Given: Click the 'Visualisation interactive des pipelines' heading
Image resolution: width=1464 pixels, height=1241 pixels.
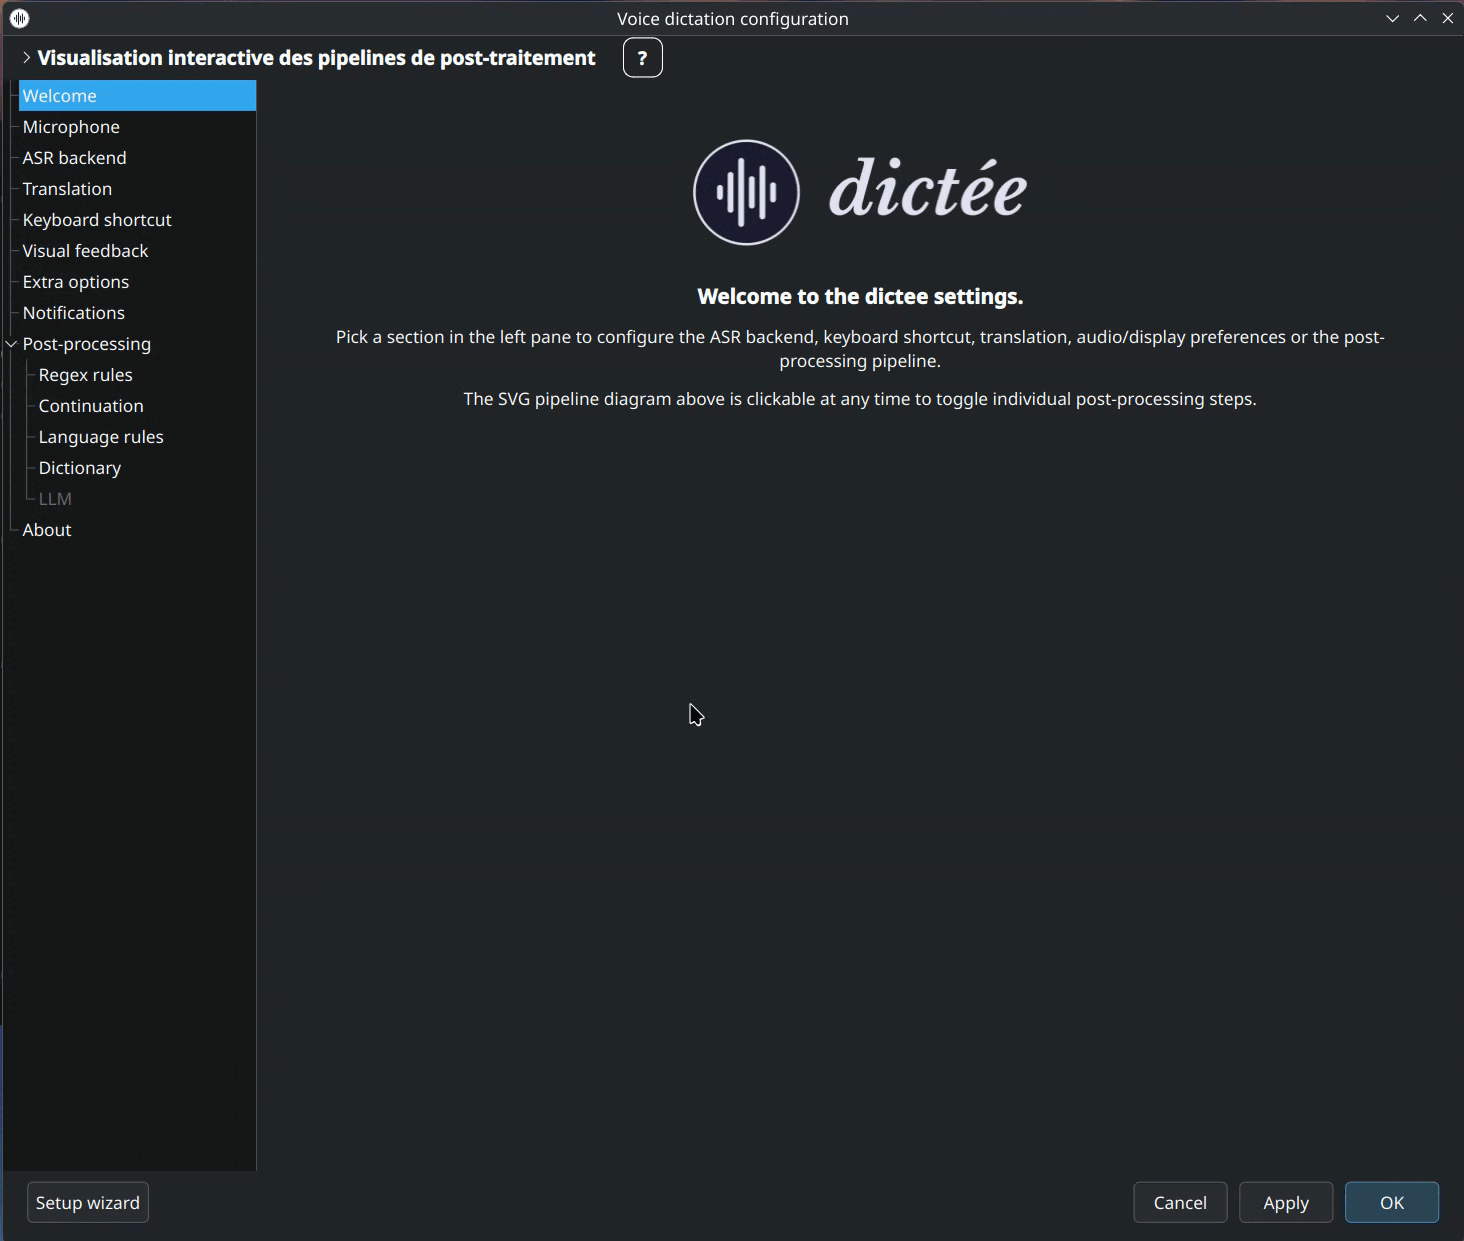Looking at the screenshot, I should [316, 58].
